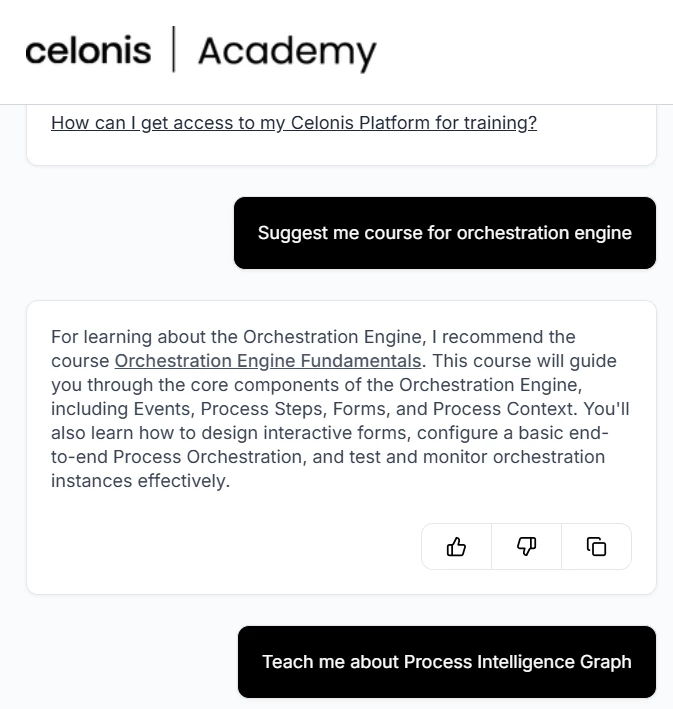Click empty space left of the "Suggest me course" bubble
673x709 pixels.
click(120, 233)
